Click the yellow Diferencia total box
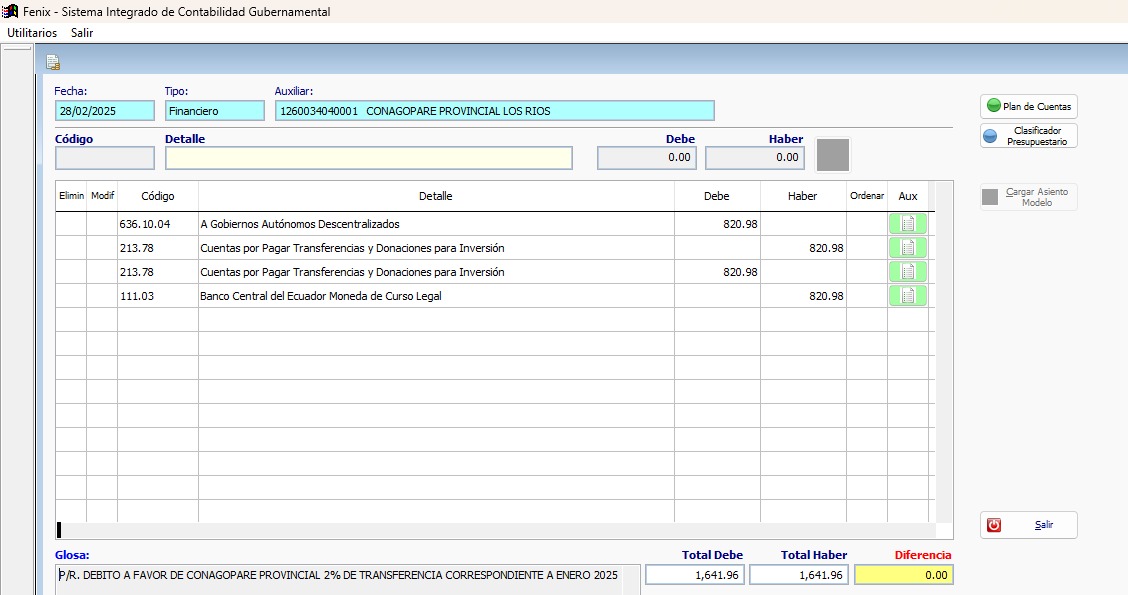Image resolution: width=1128 pixels, height=595 pixels. (x=903, y=575)
